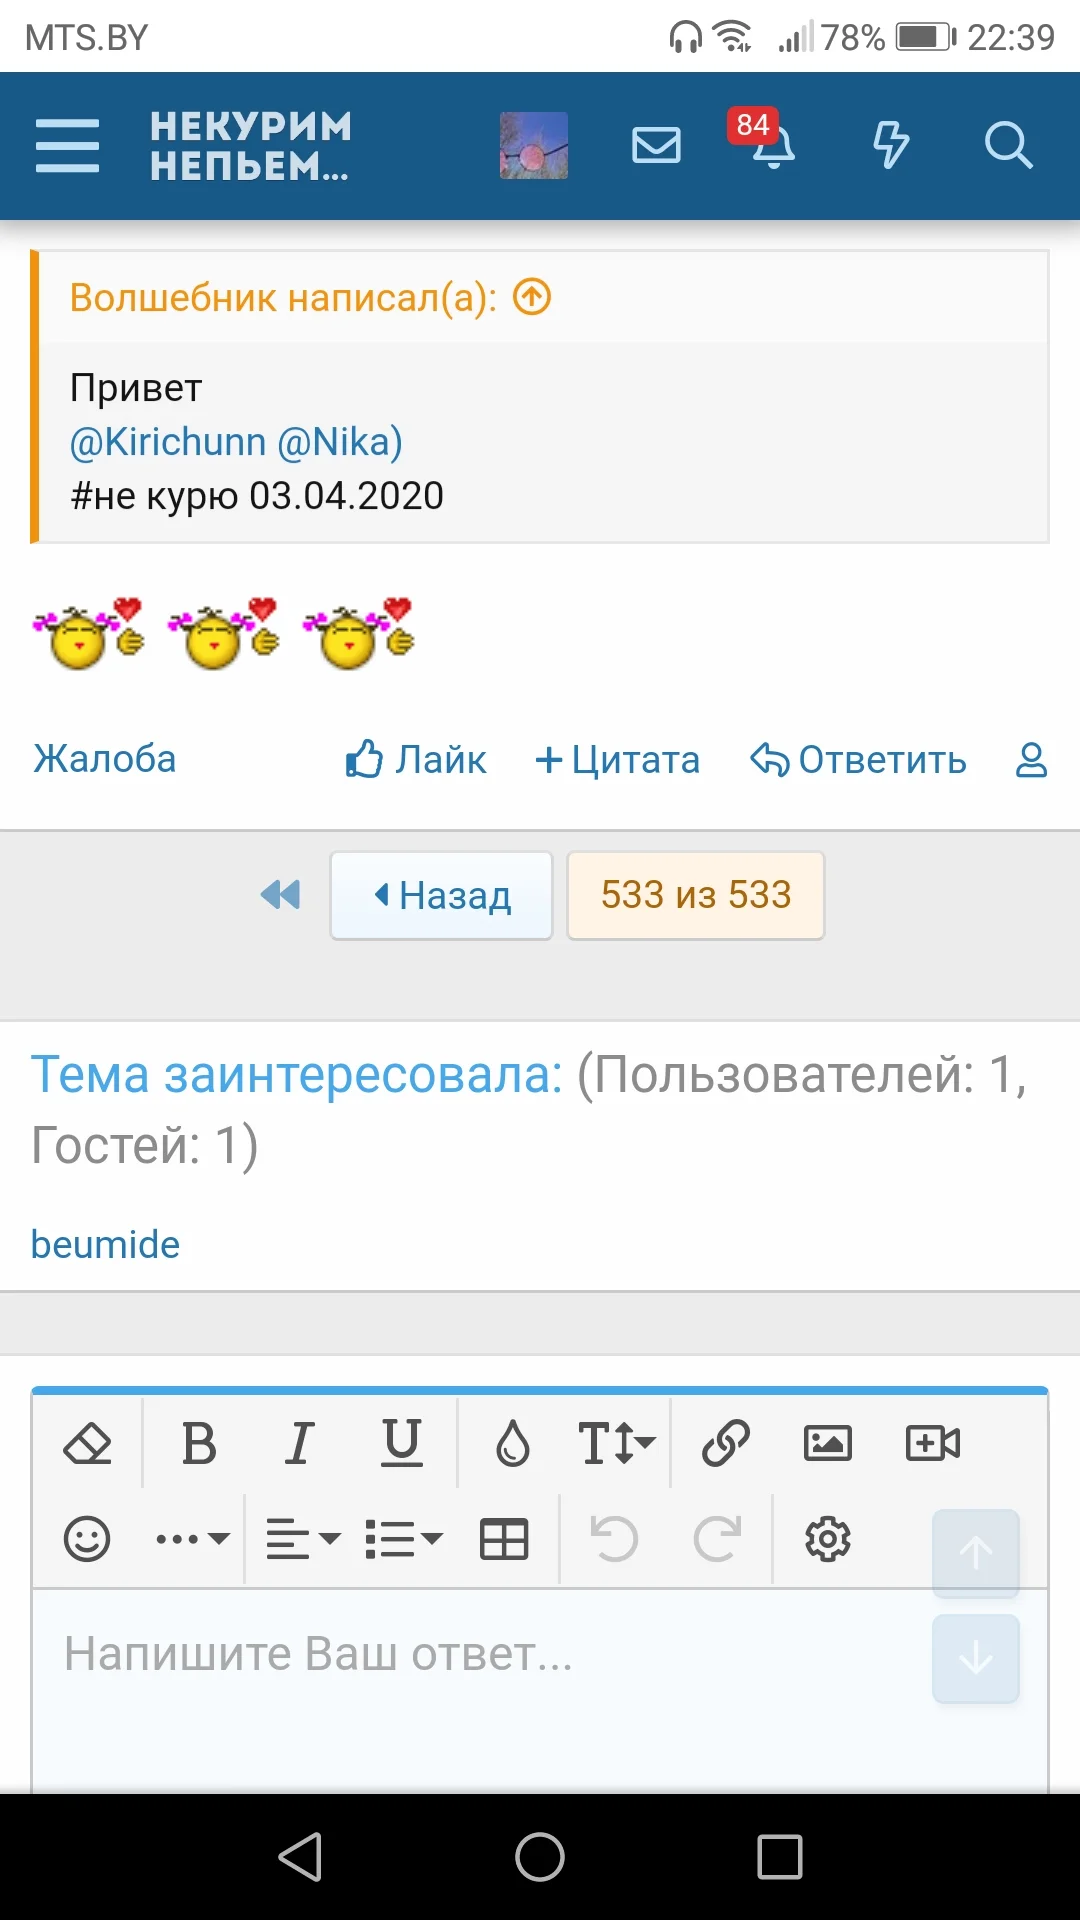The width and height of the screenshot is (1080, 1920).
Task: Insert a hyperlink in the editor
Action: coord(723,1441)
